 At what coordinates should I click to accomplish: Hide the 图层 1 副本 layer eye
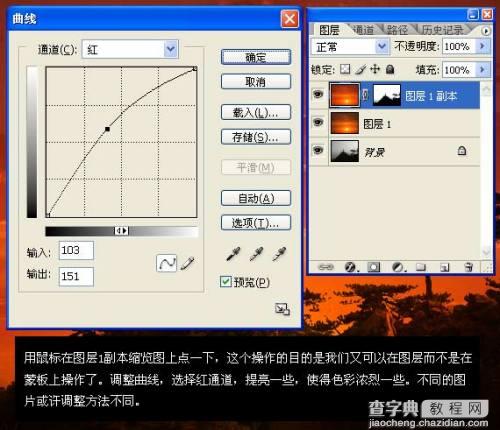click(x=318, y=94)
